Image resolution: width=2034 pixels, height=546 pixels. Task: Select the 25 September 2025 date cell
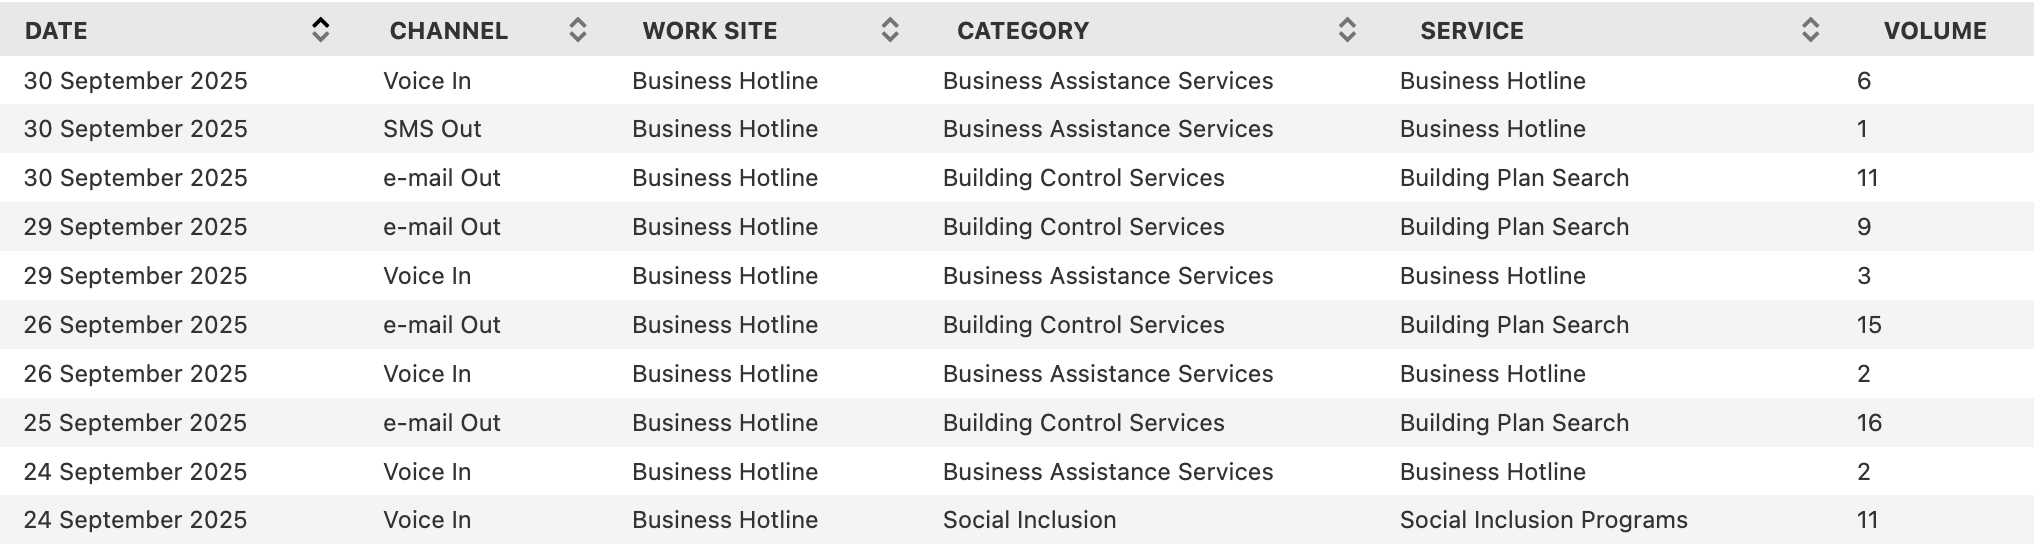135,423
